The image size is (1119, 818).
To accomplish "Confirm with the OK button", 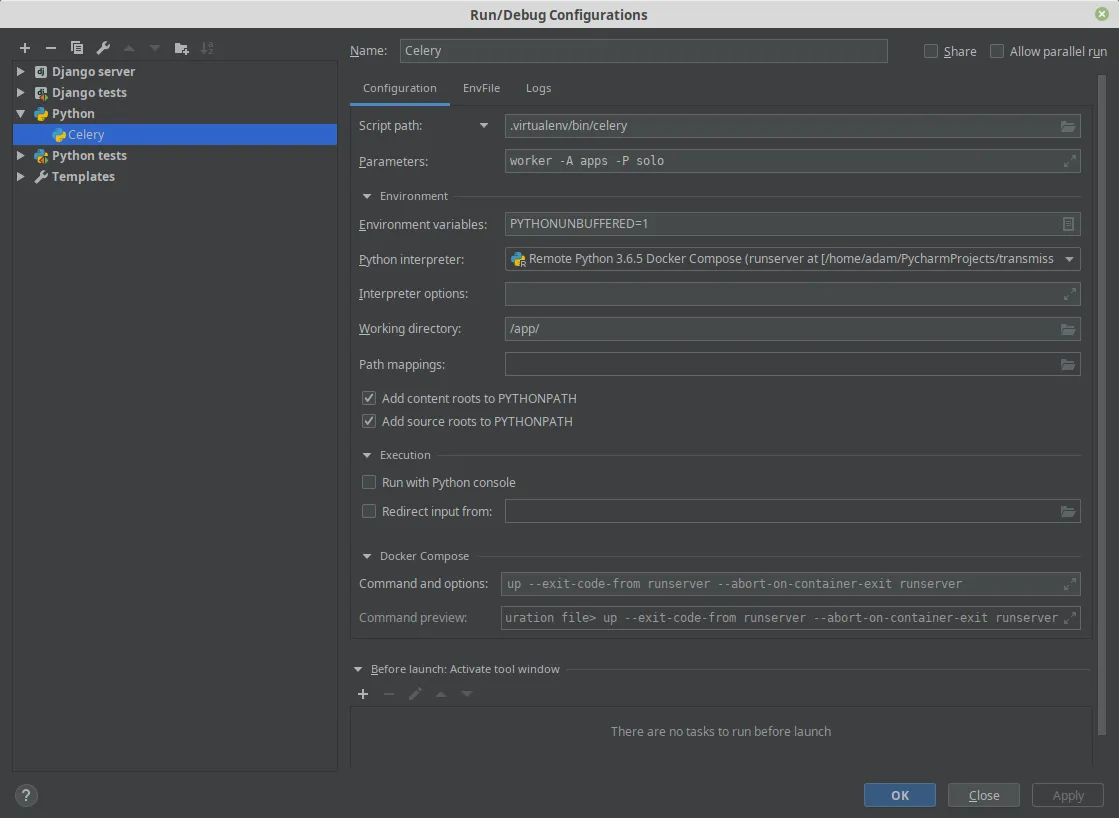I will click(899, 795).
